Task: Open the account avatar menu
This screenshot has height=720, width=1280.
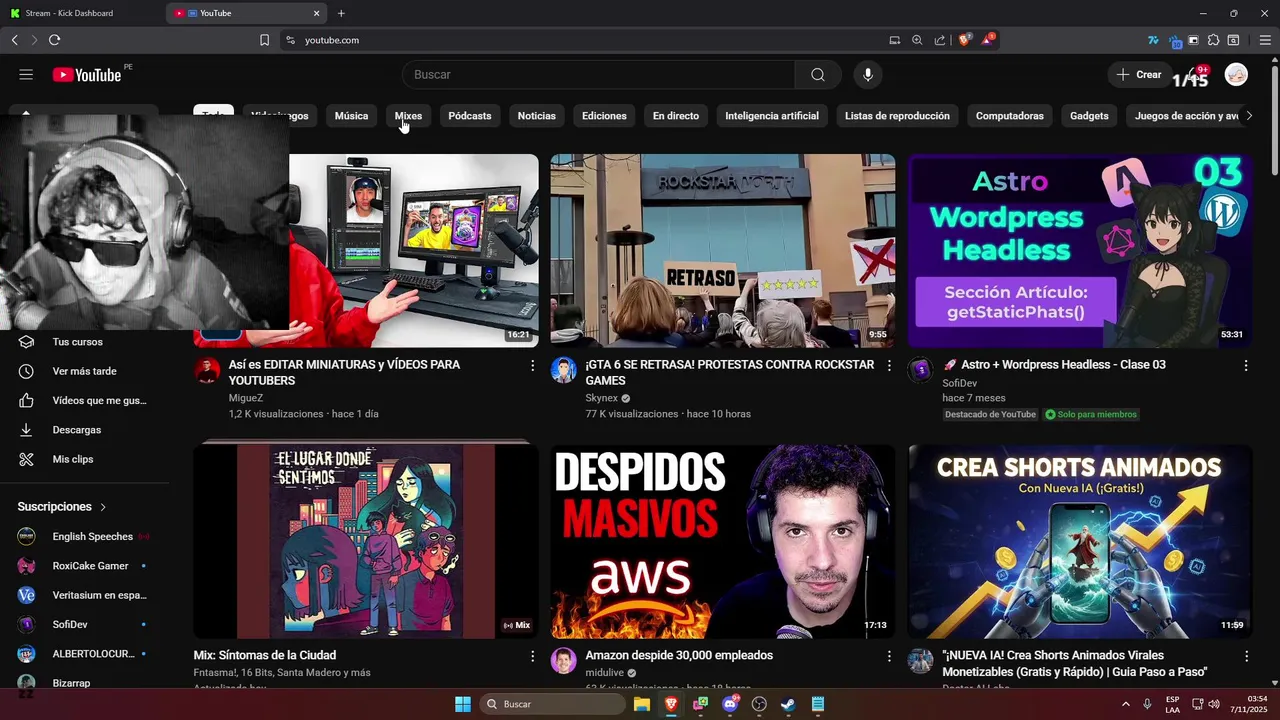Action: tap(1237, 75)
